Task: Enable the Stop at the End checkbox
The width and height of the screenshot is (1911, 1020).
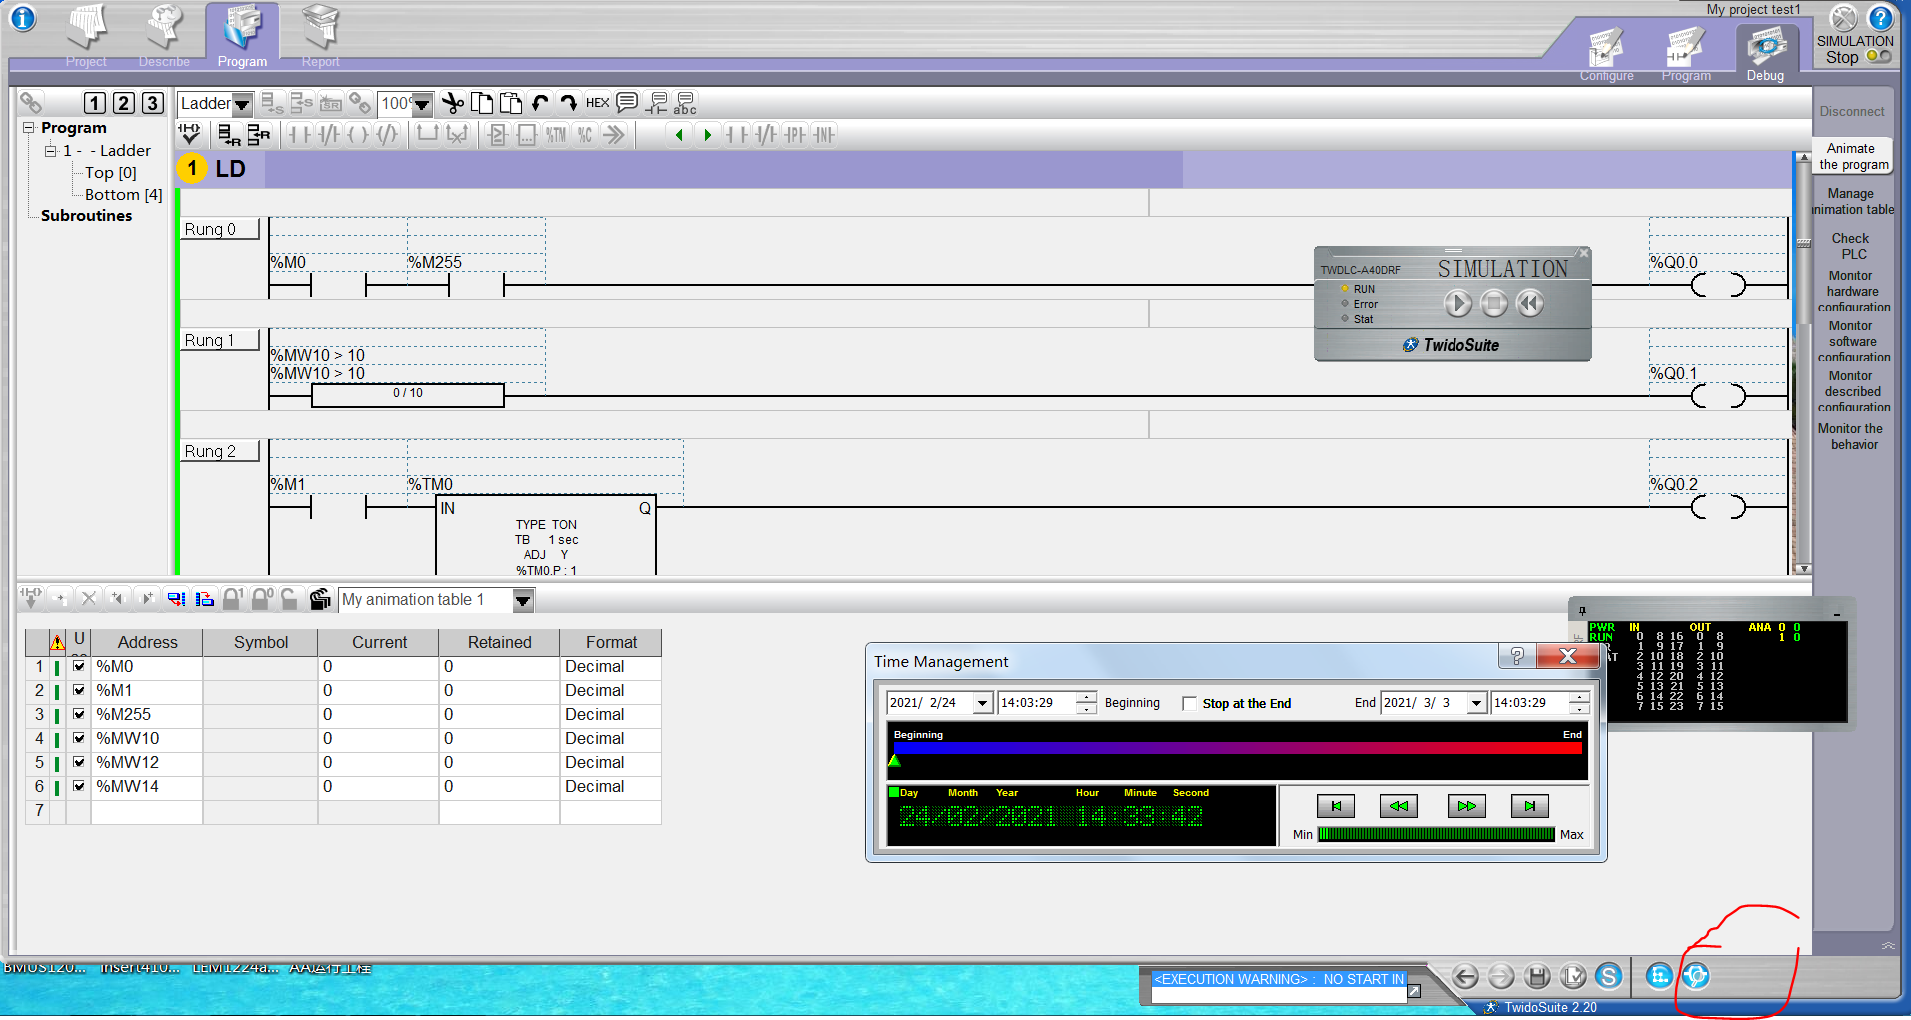Action: pos(1189,704)
